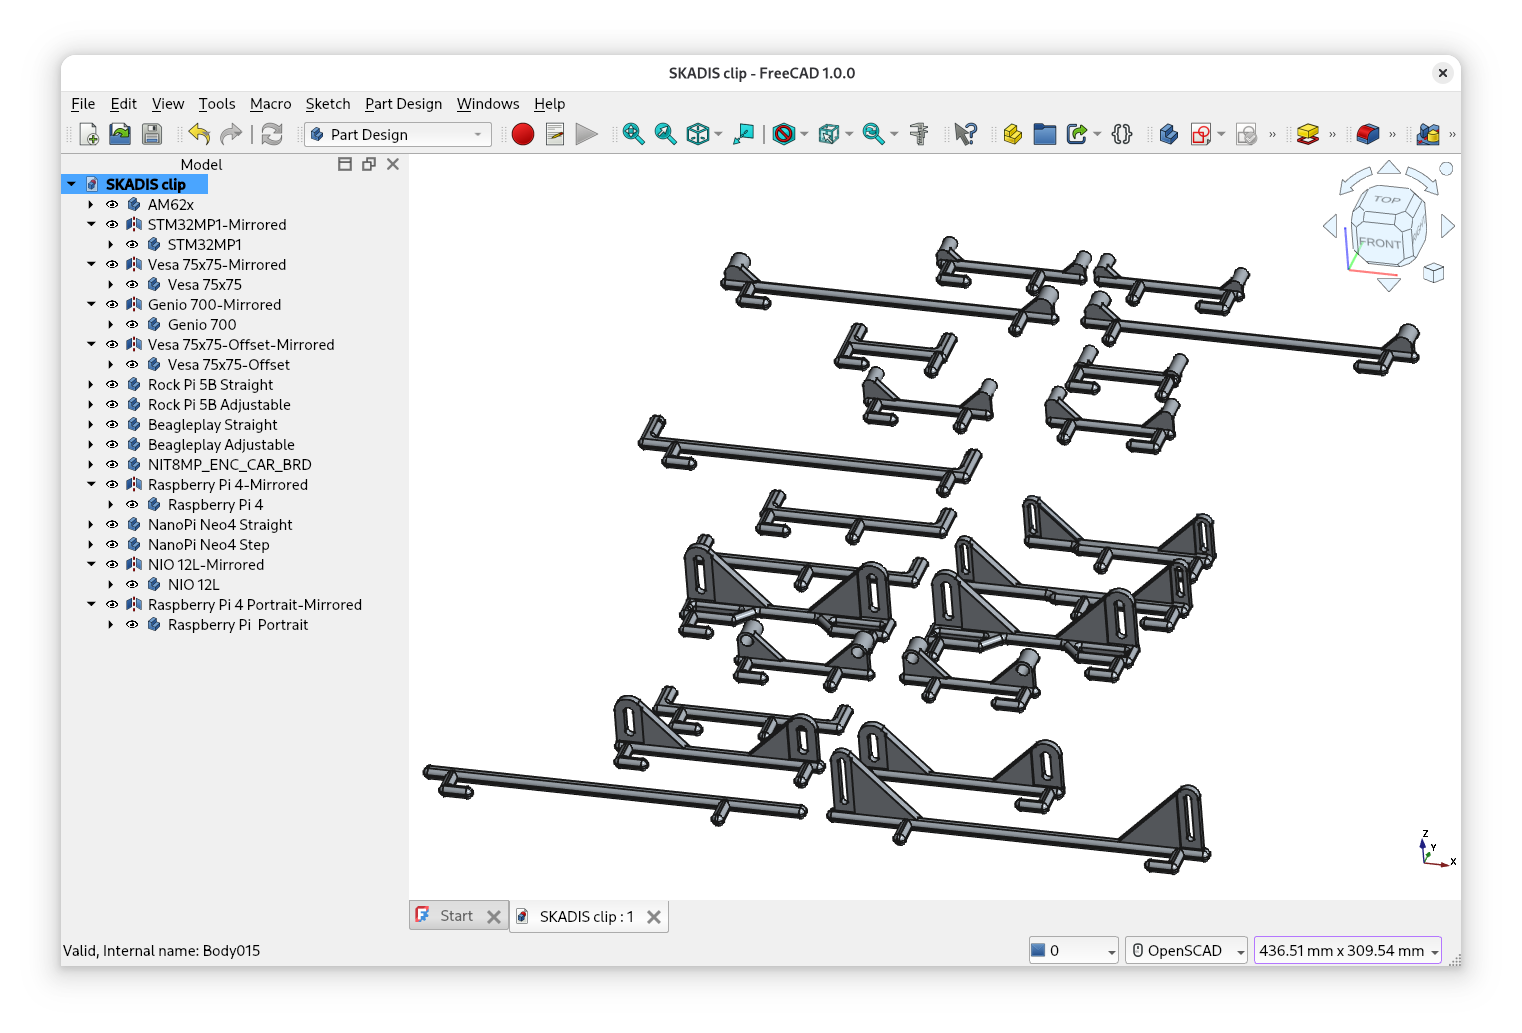Expand the Beagleplay Adjustable tree item
Screen dimensions: 1522x1033
coord(91,445)
